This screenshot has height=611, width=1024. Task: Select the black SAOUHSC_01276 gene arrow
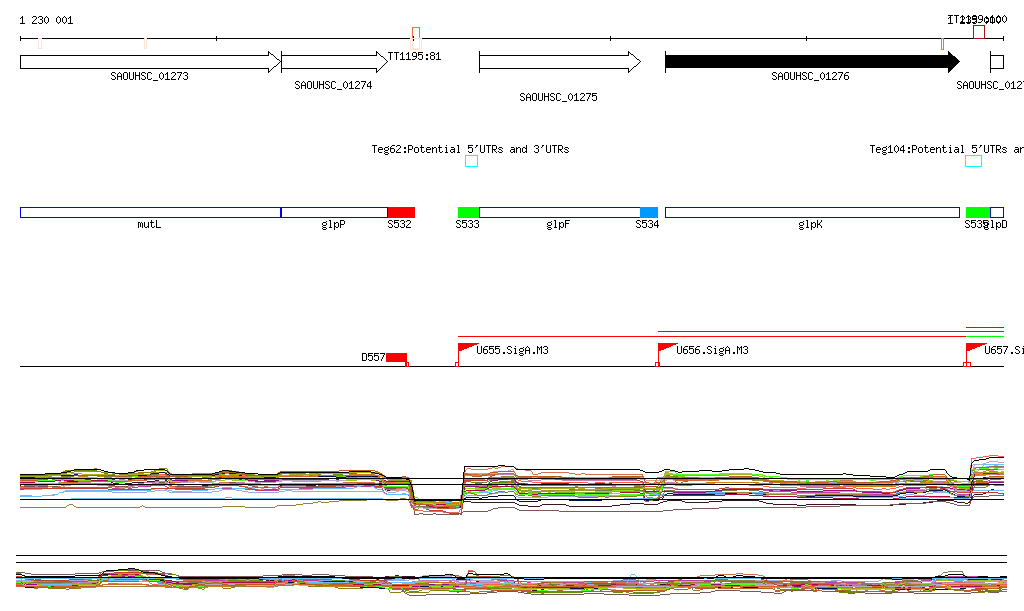tap(812, 62)
